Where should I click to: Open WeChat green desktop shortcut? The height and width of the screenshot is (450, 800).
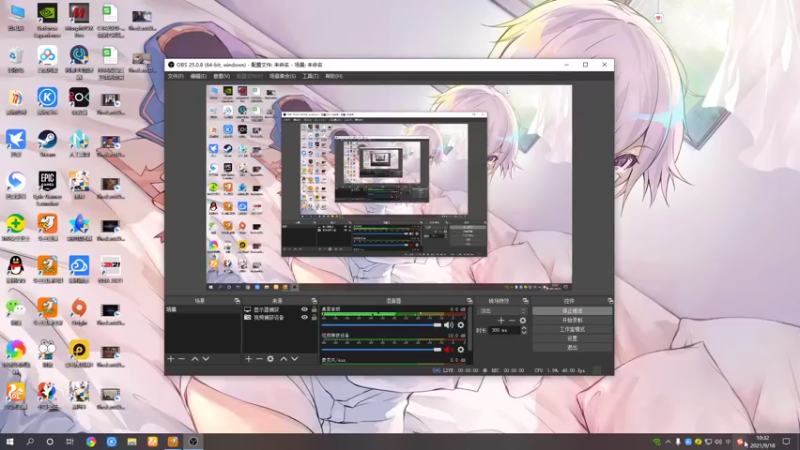pyautogui.click(x=16, y=311)
